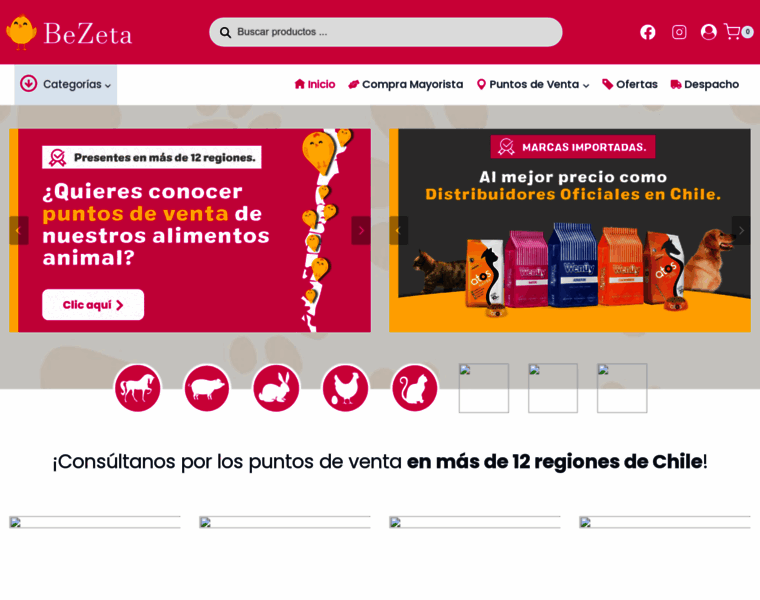Viewport: 760px width, 600px height.
Task: Expand the Puntos de Venta submenu
Action: tap(533, 84)
